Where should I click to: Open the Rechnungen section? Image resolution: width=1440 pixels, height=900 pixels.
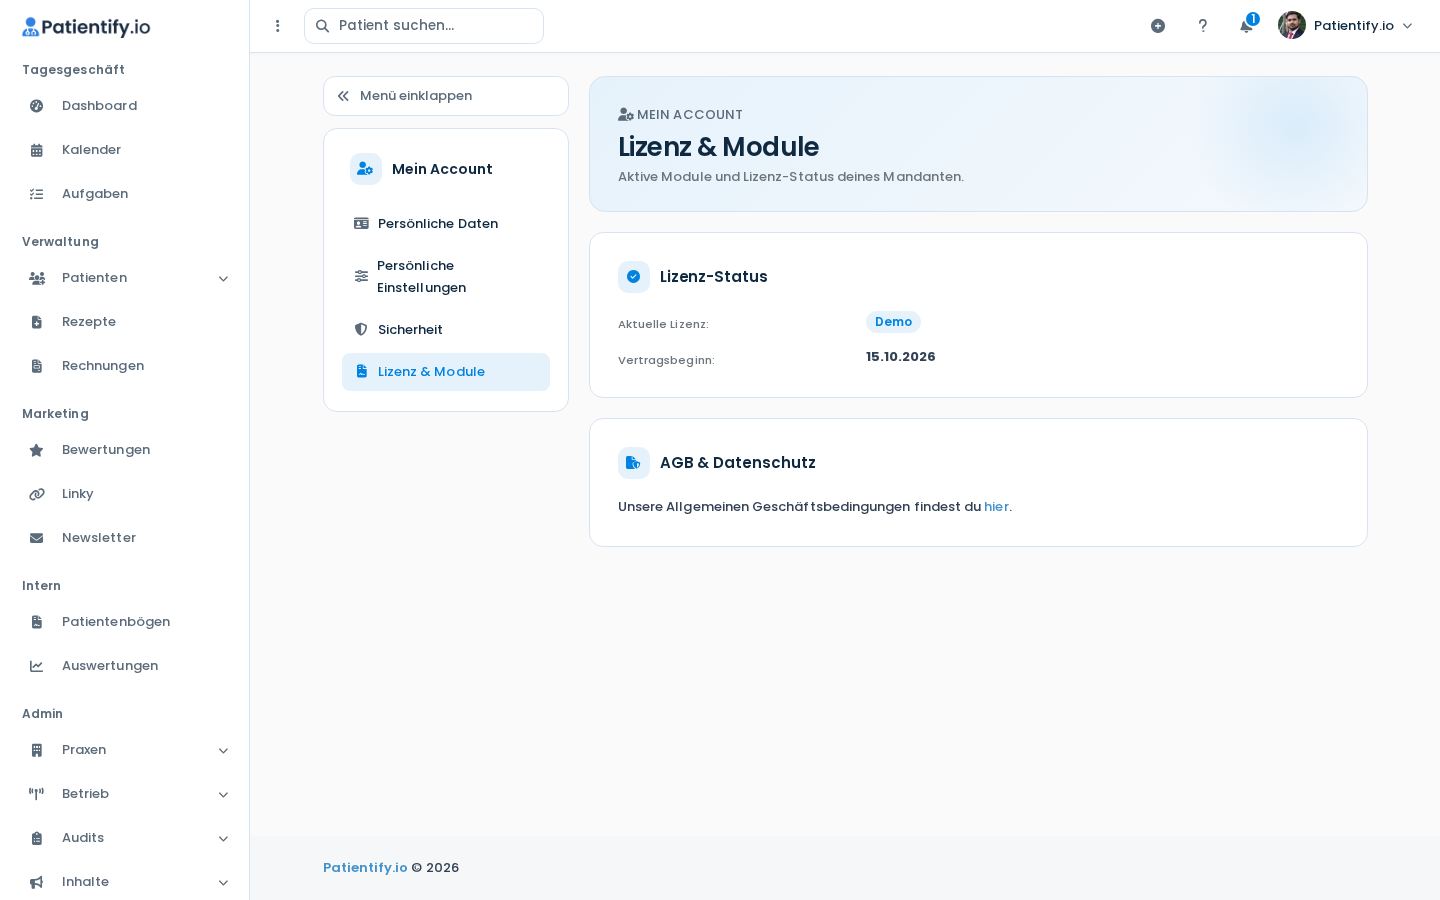click(x=124, y=366)
